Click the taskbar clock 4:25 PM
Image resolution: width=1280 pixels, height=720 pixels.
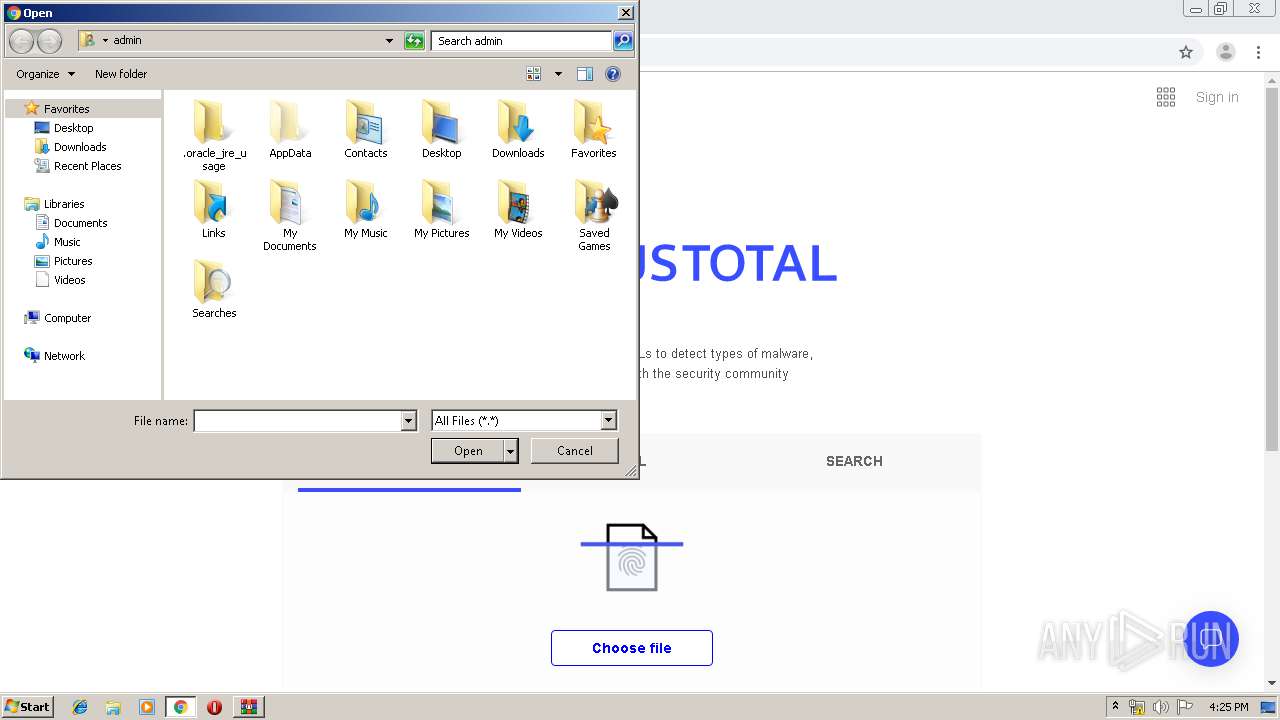(x=1228, y=707)
